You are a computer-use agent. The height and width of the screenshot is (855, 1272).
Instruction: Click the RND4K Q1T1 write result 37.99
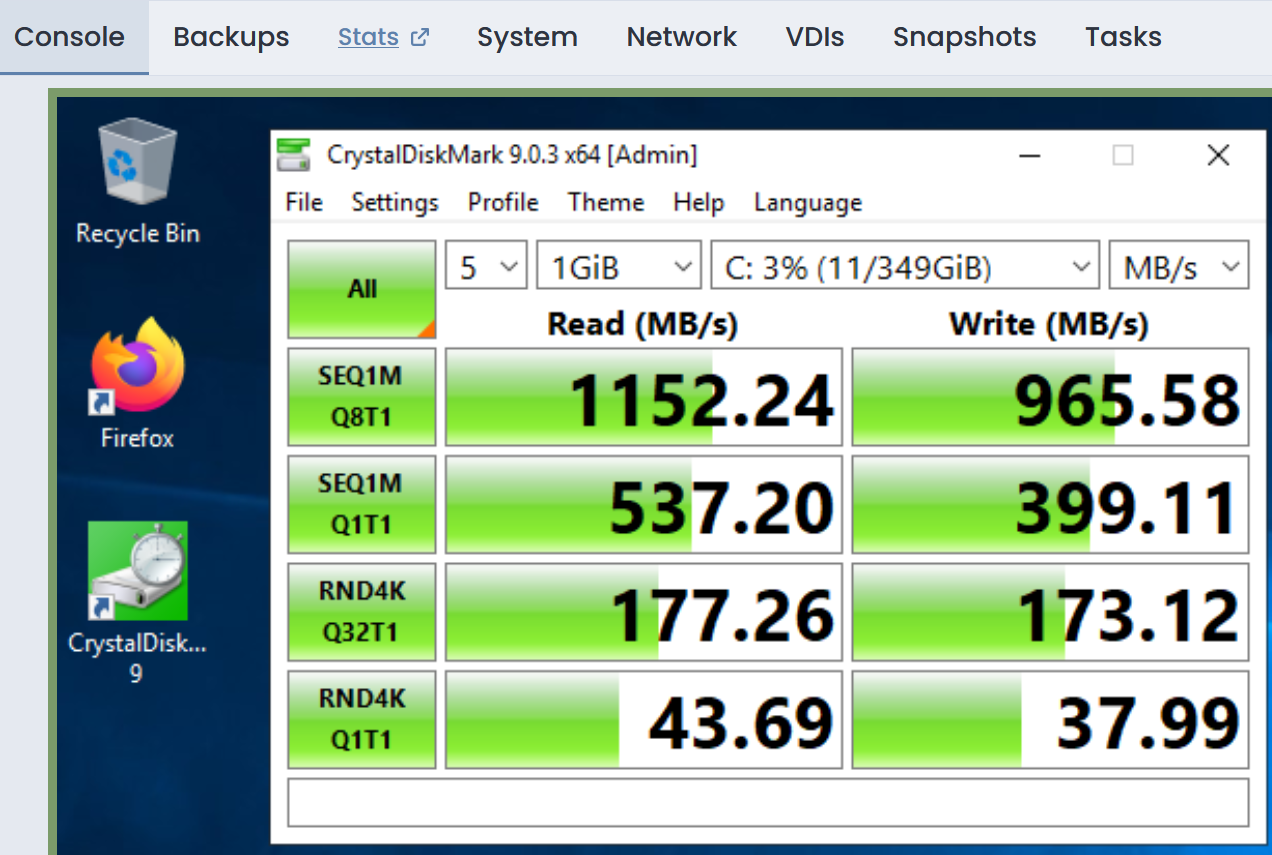[x=1050, y=720]
